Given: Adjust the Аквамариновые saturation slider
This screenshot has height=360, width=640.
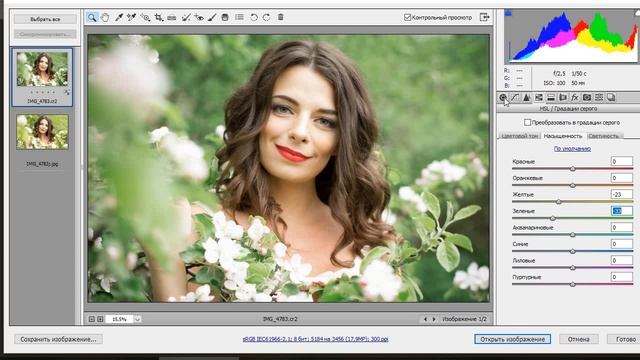Looking at the screenshot, I should click(573, 235).
